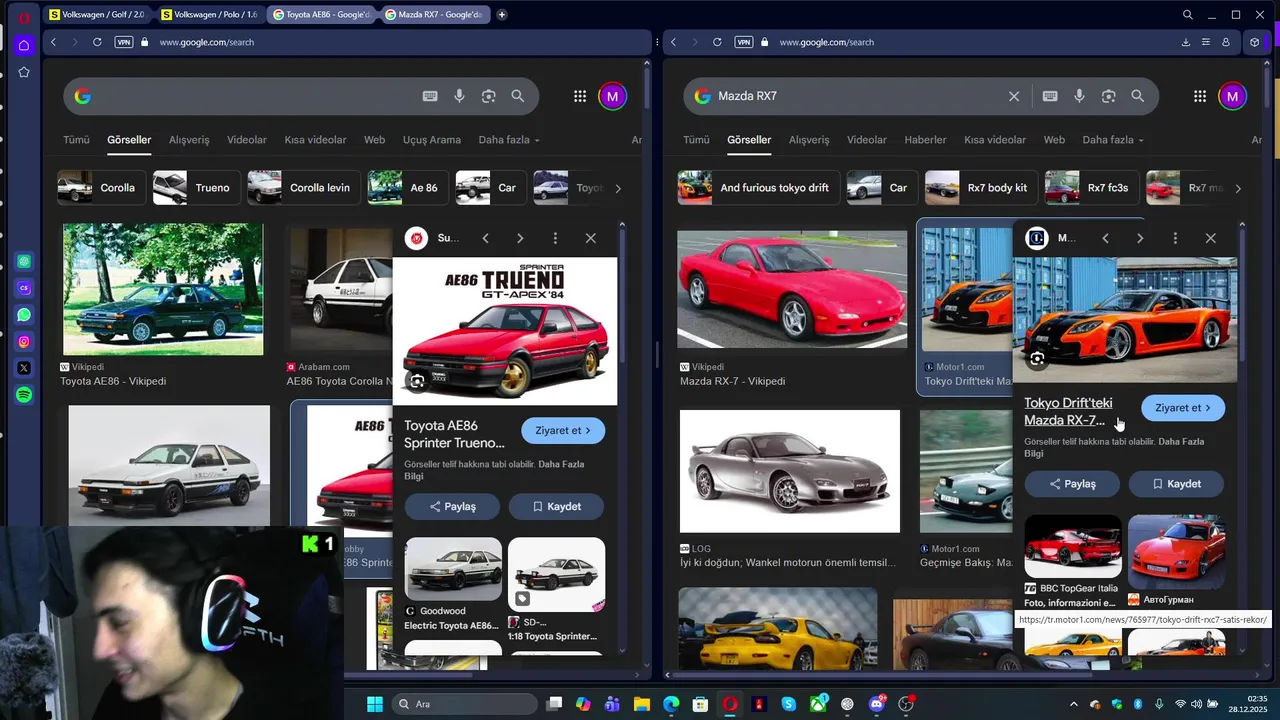Go back in the left pane
The image size is (1280, 720).
54,42
